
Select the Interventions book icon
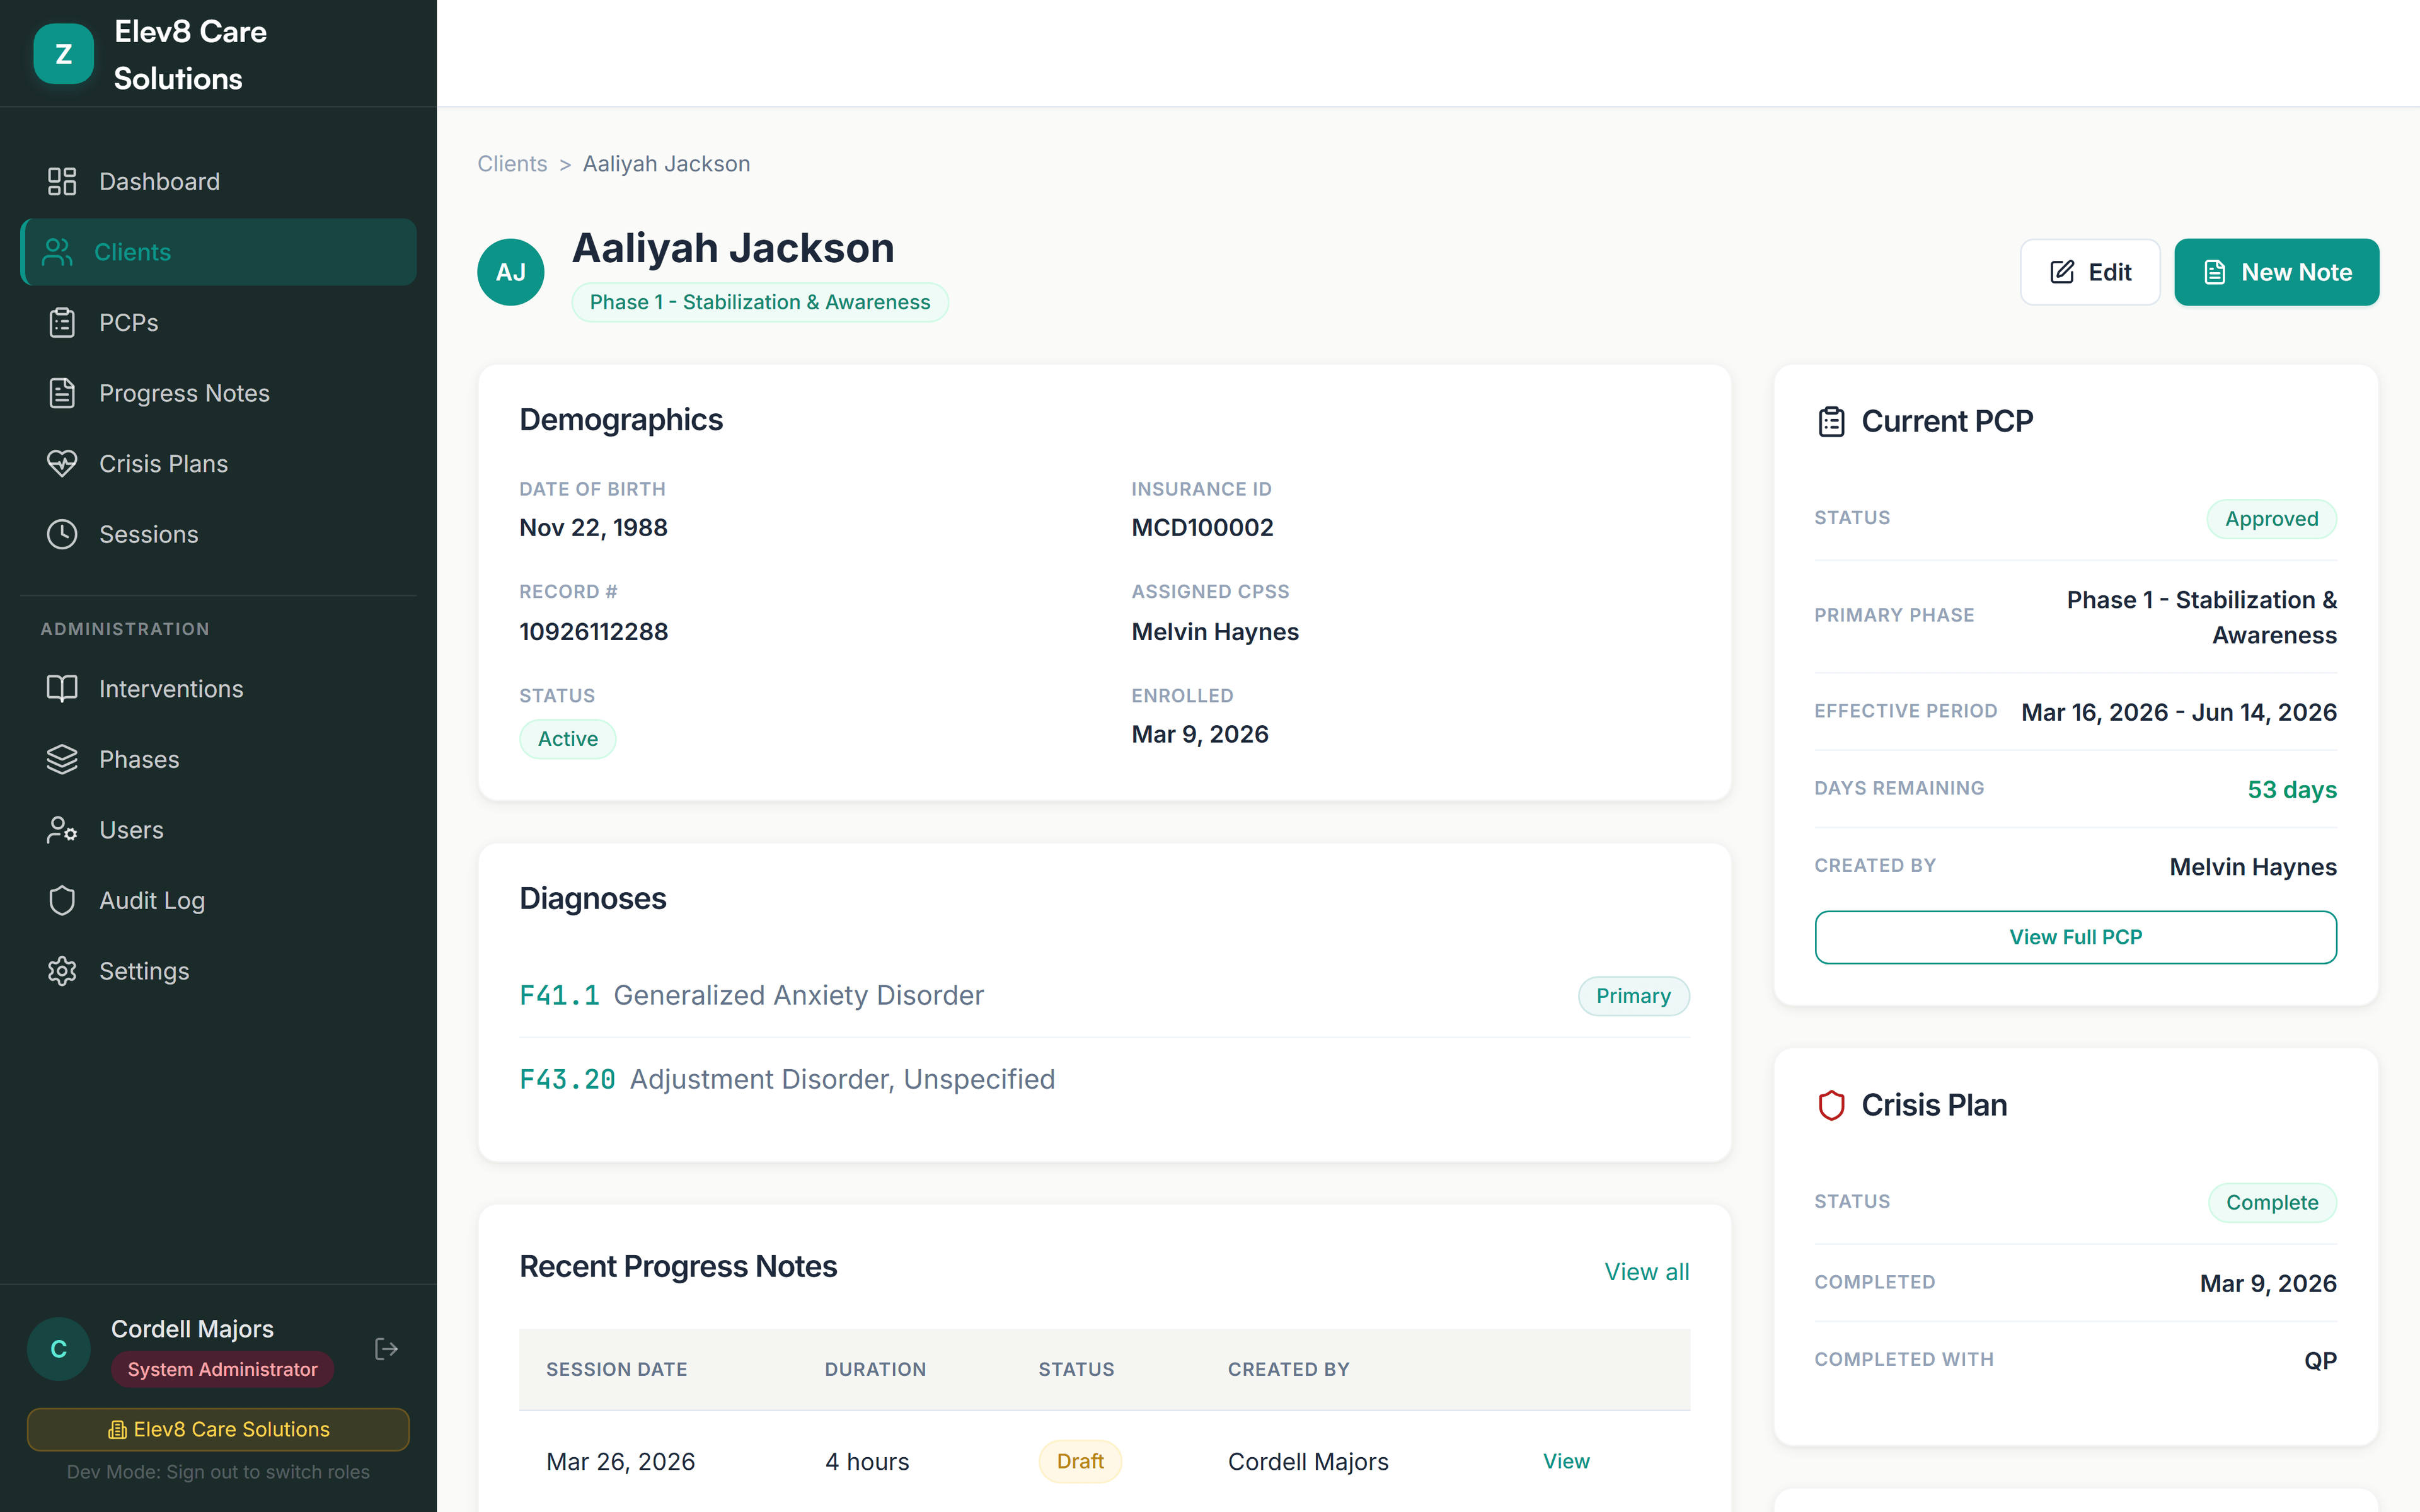coord(61,688)
